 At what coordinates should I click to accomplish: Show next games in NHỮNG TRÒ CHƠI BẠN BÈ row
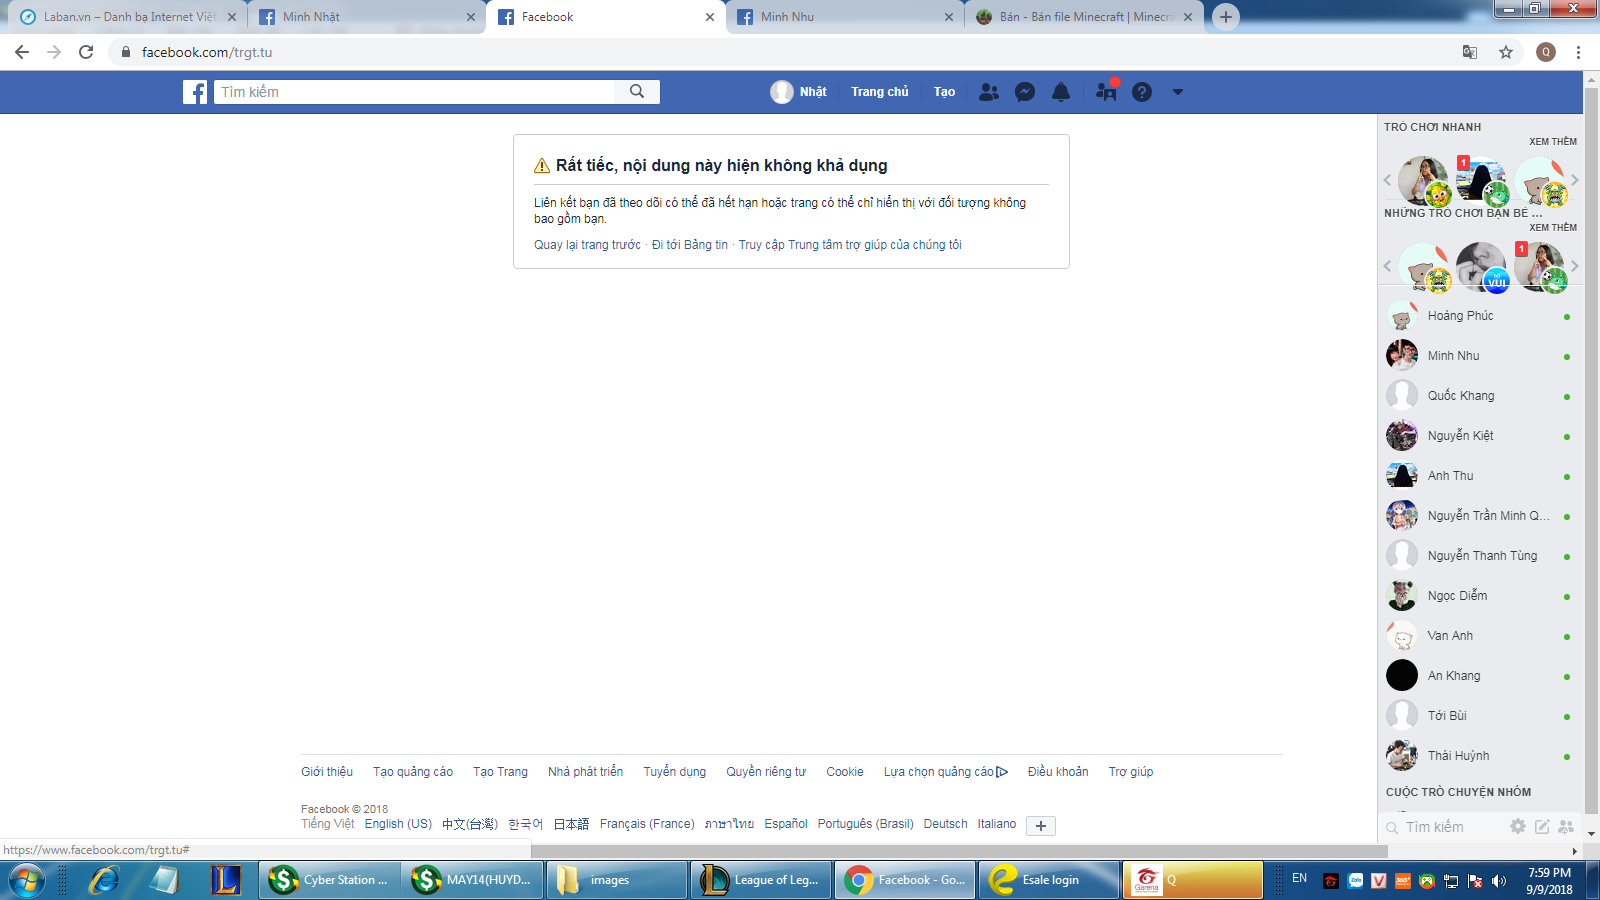point(1574,266)
